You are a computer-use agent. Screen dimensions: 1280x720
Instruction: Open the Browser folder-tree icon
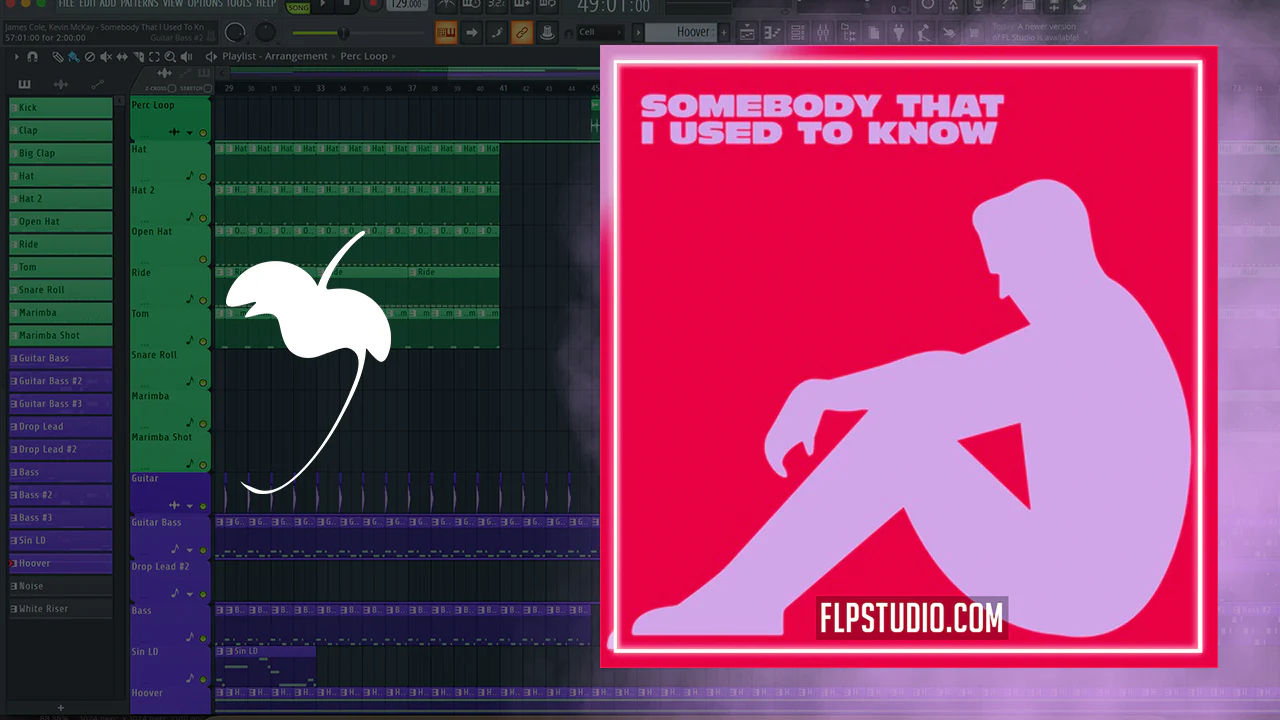click(x=847, y=33)
